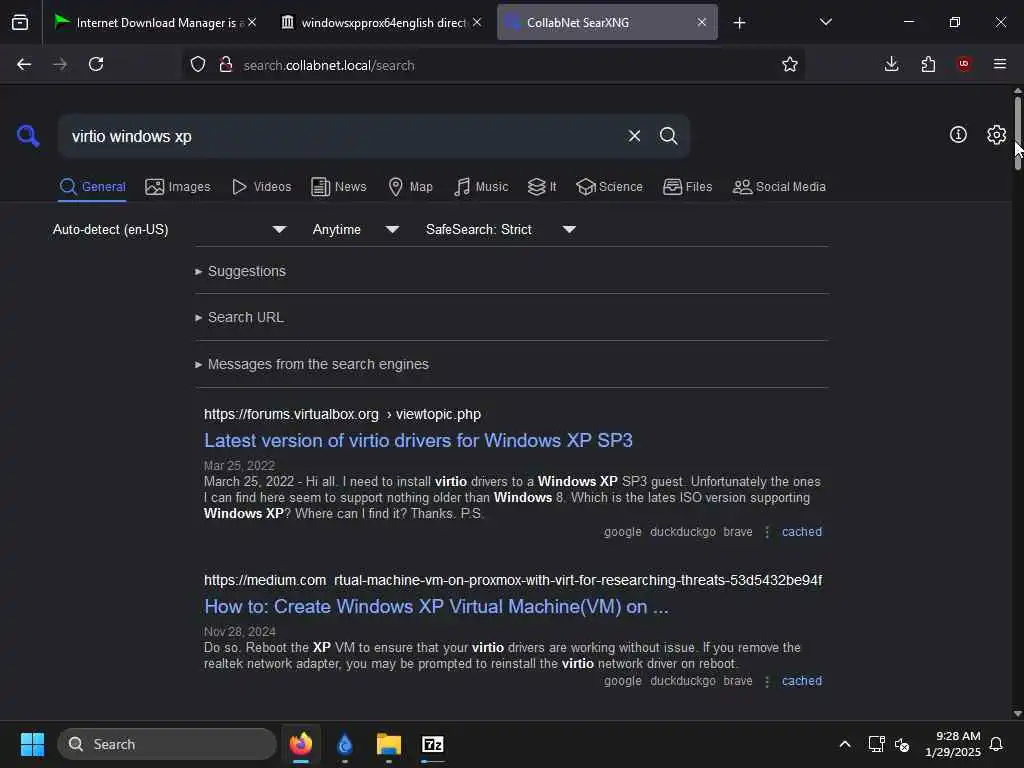Close the Internet Download Manager tab
Screen dimensions: 1024x768
click(252, 22)
